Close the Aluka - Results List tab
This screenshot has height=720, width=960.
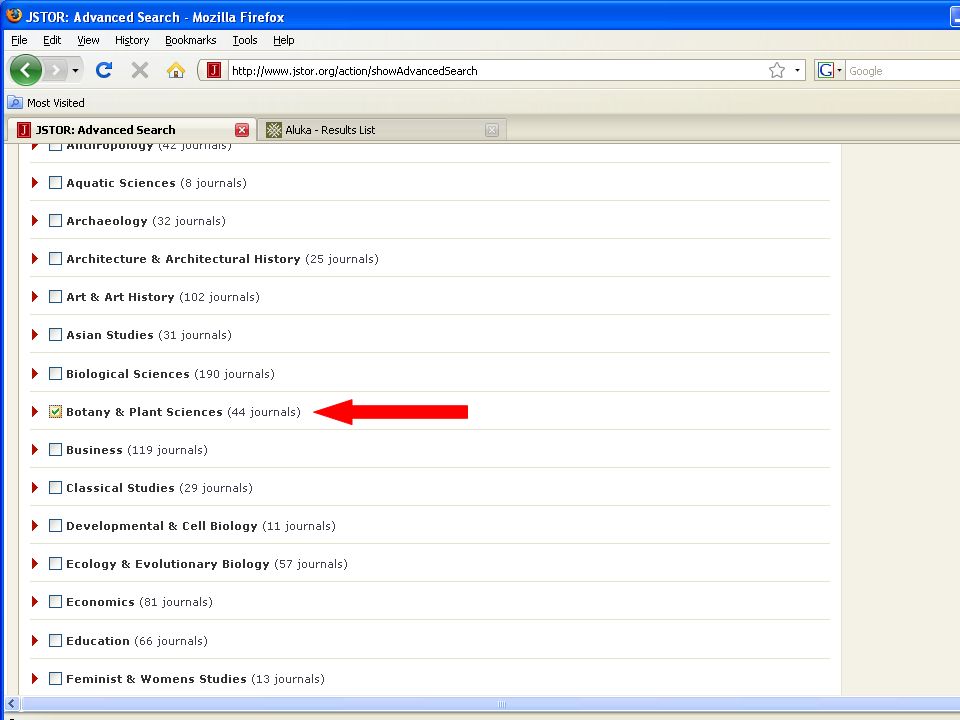(x=492, y=130)
